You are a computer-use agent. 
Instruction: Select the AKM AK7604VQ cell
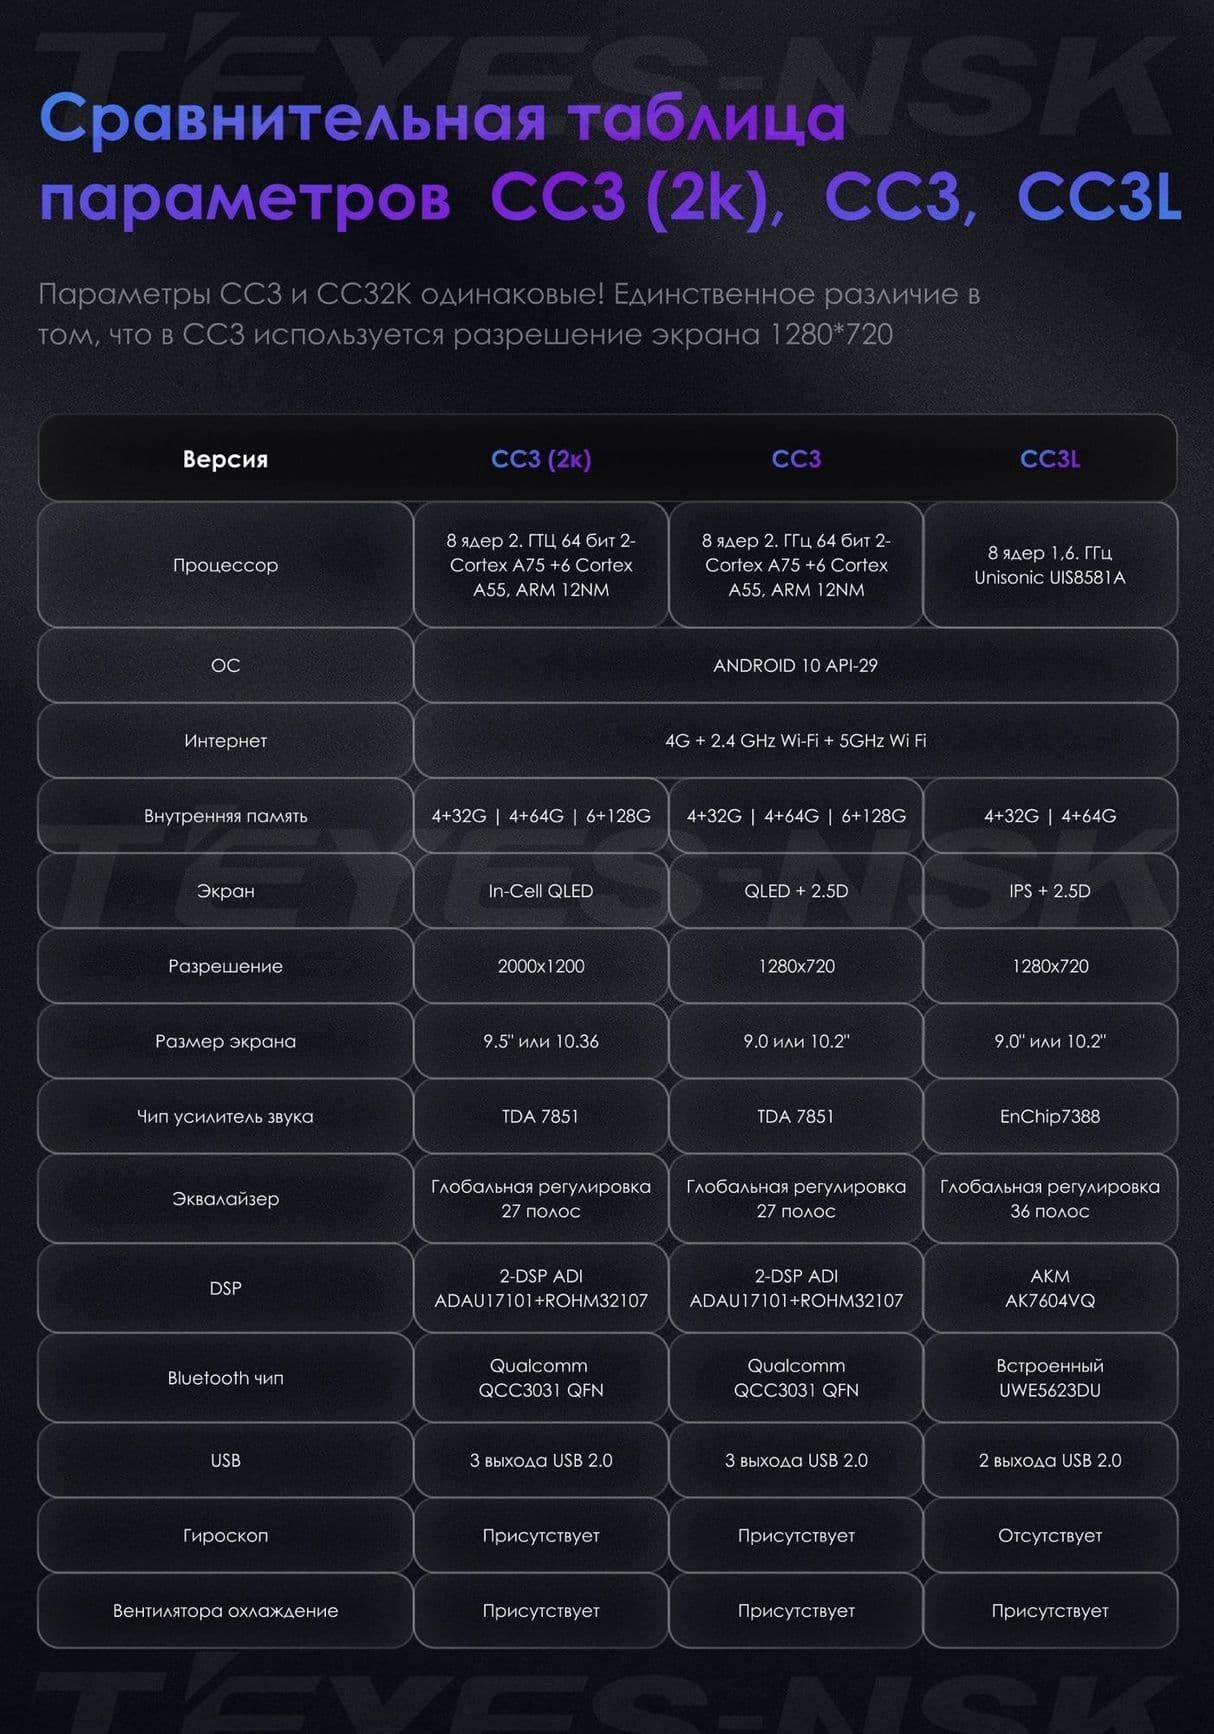pos(1050,1288)
